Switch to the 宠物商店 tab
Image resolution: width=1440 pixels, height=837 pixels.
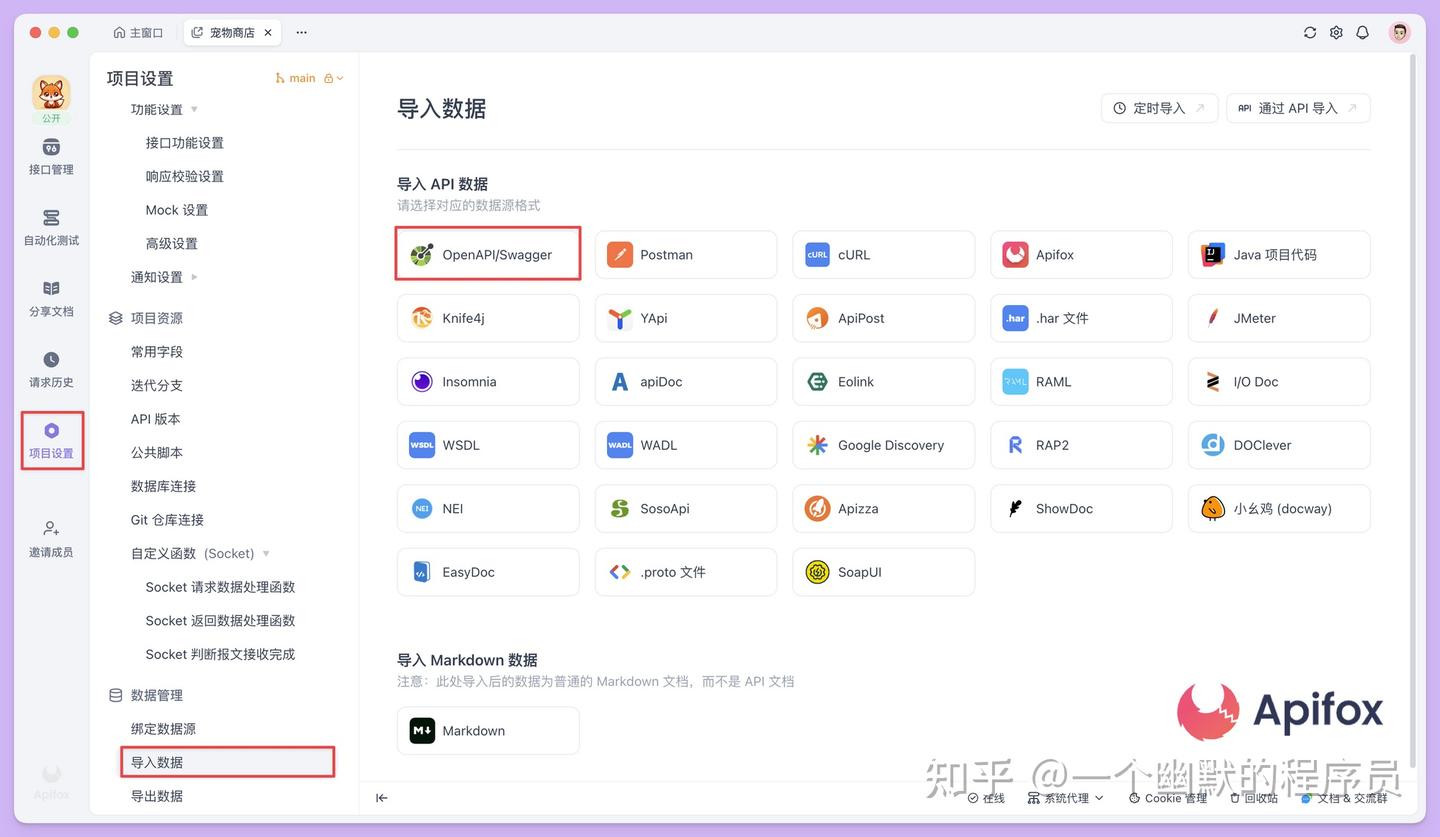pyautogui.click(x=226, y=32)
